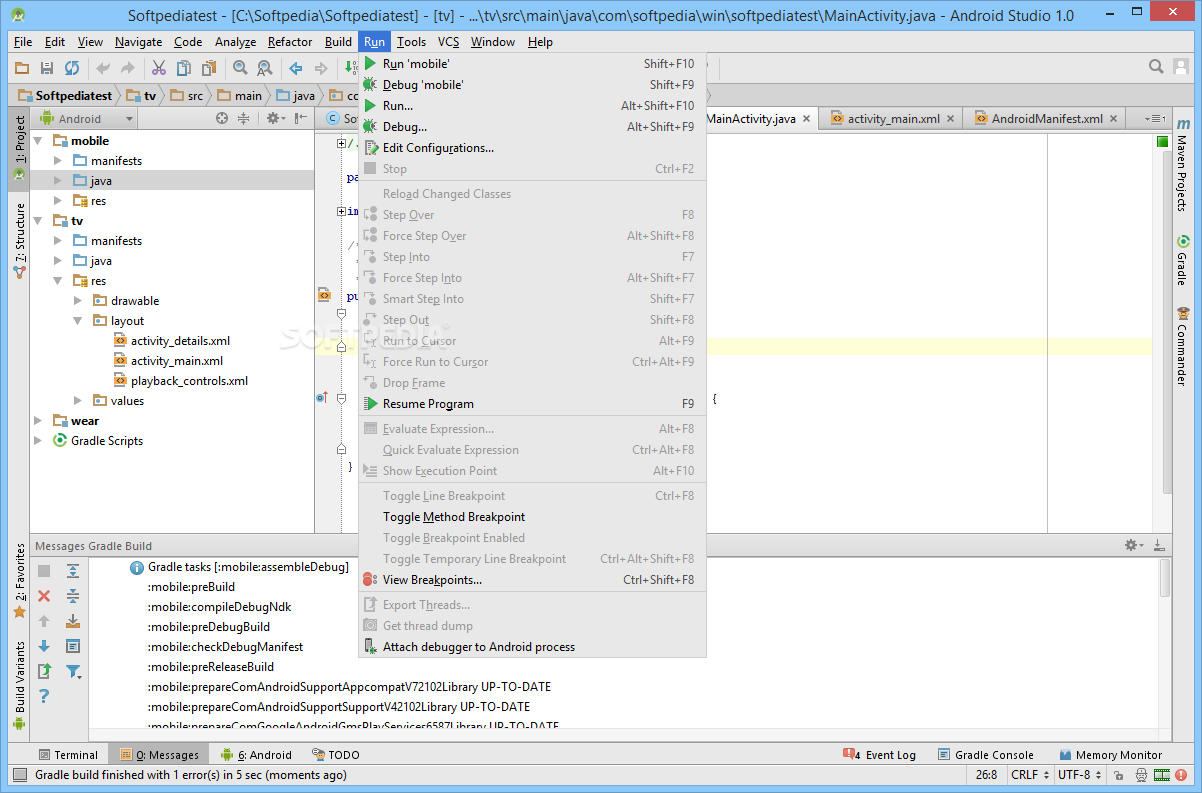This screenshot has width=1202, height=793.
Task: Click the :mobile:preBuild message line
Action: [191, 587]
